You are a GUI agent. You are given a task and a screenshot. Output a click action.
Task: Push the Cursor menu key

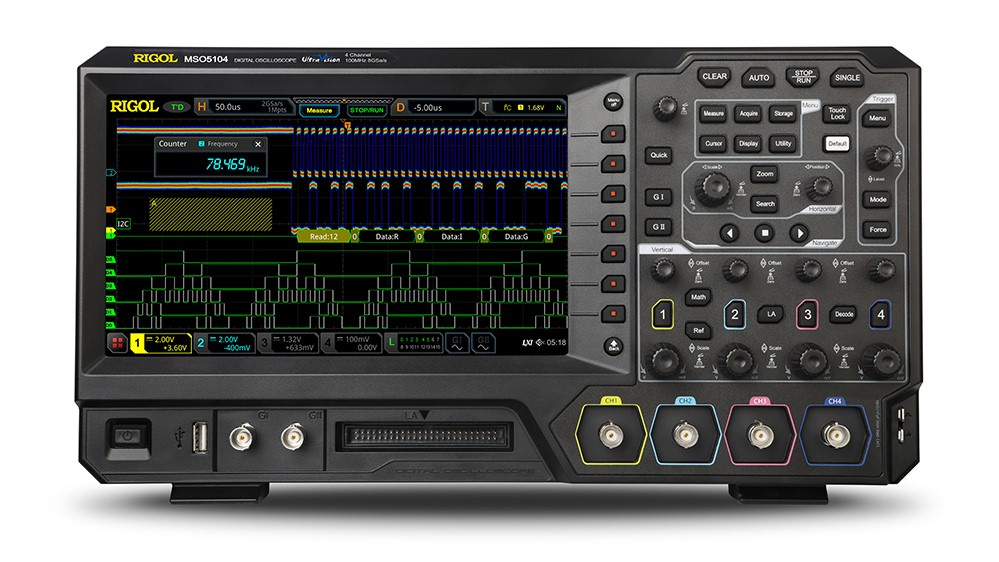tap(714, 143)
